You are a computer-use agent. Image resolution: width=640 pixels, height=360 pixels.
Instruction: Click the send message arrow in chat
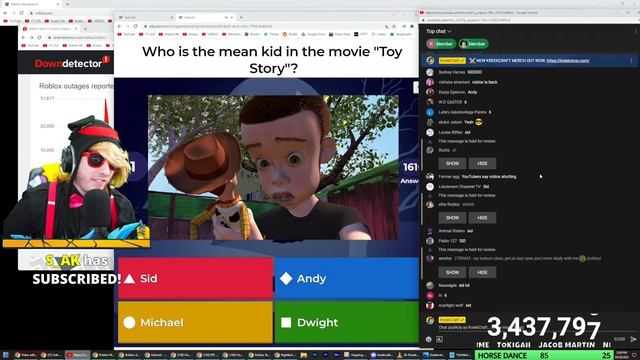(x=633, y=339)
